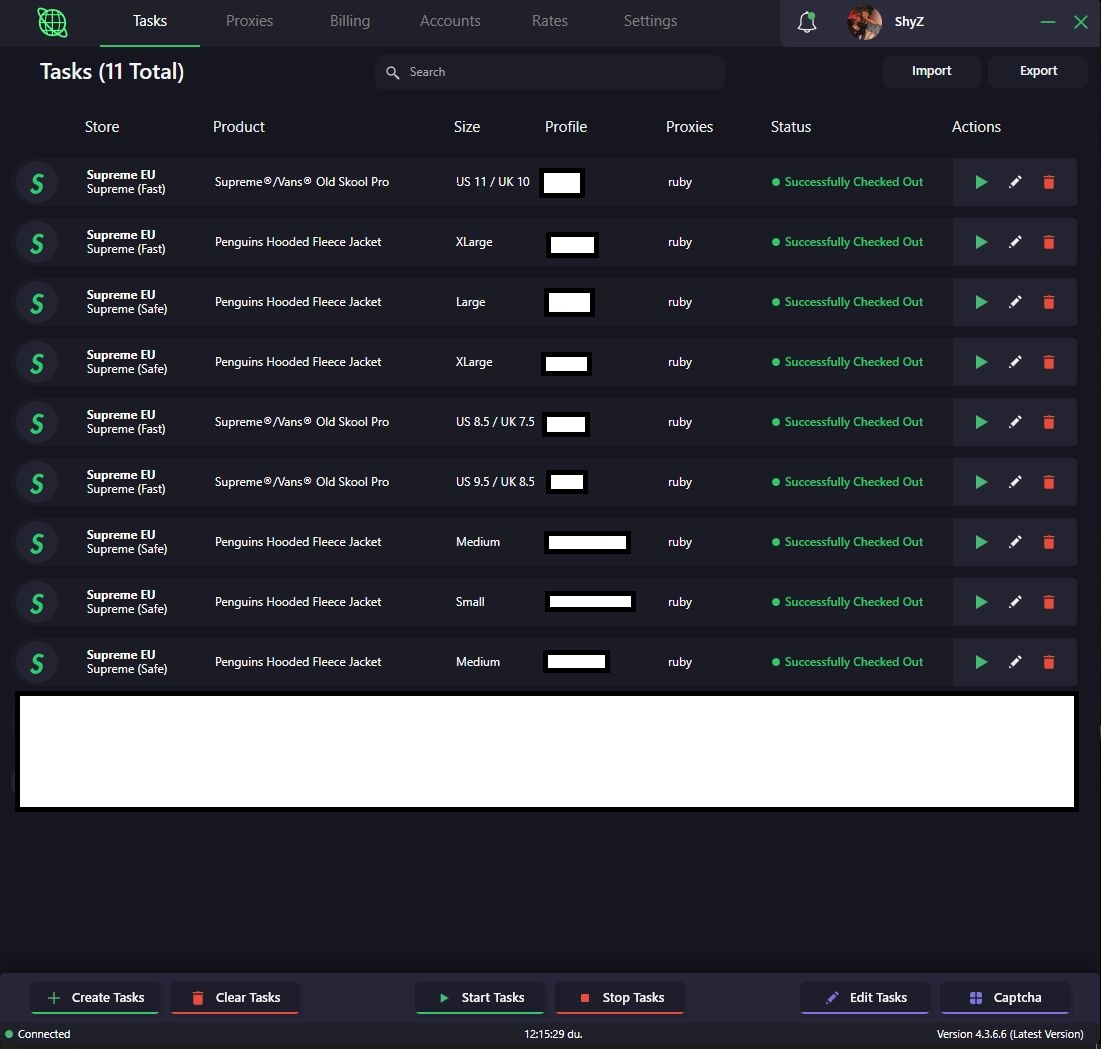Edit the XLarge Supreme (Safe) jacket task

pos(1015,362)
